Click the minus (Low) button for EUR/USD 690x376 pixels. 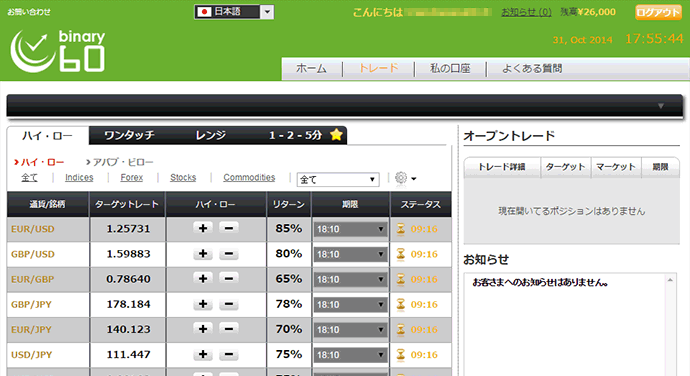coord(229,228)
